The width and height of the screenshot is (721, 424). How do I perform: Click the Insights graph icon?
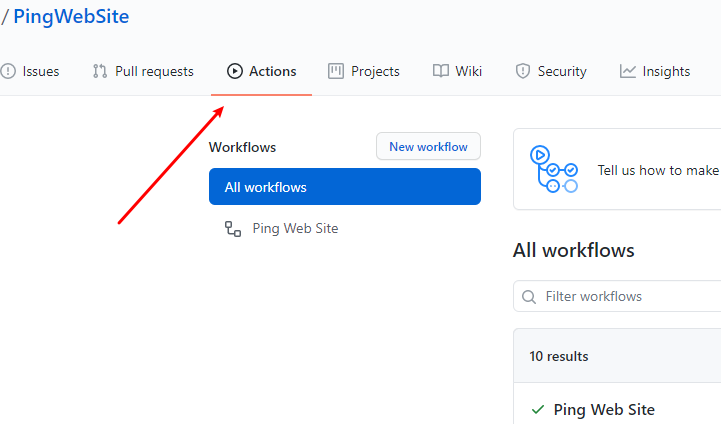[x=628, y=71]
